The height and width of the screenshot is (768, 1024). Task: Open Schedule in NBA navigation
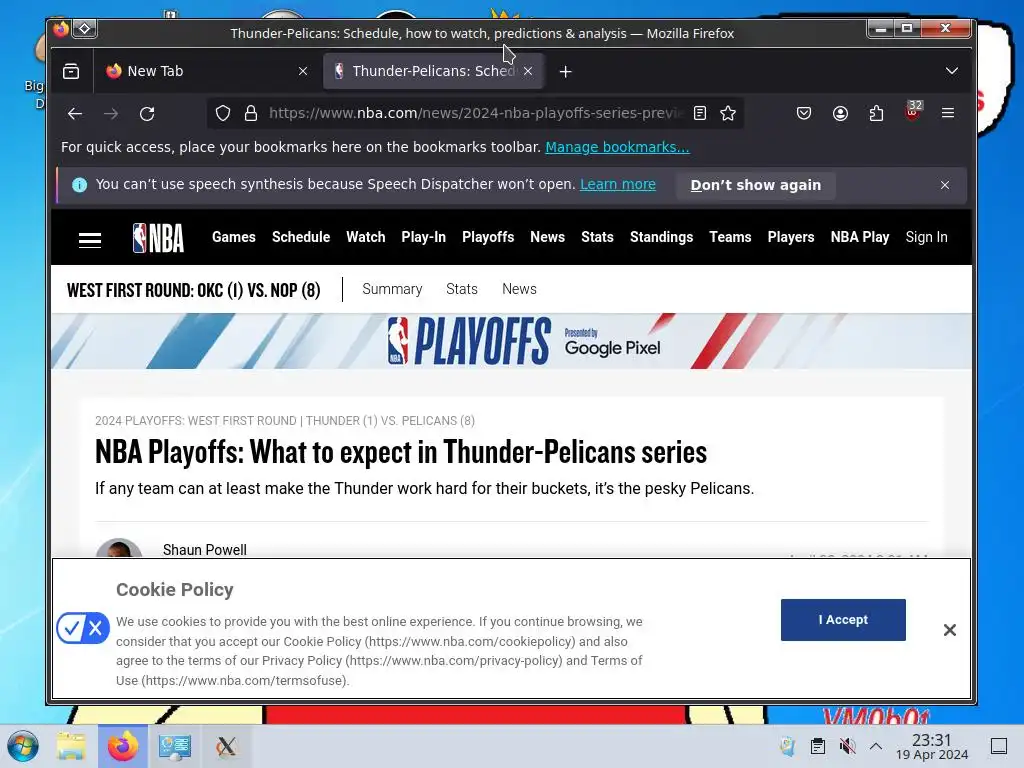point(300,237)
